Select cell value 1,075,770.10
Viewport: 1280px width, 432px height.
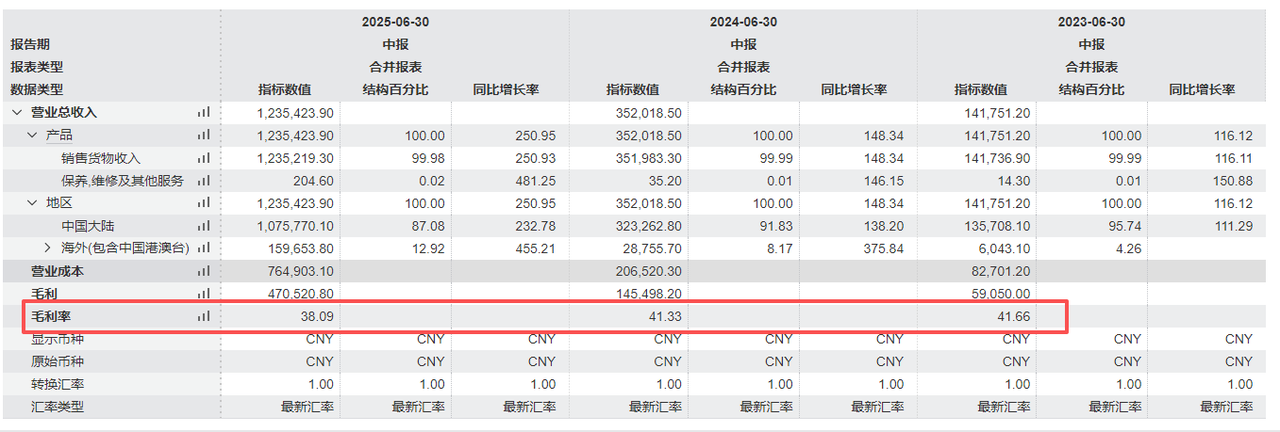pos(295,226)
